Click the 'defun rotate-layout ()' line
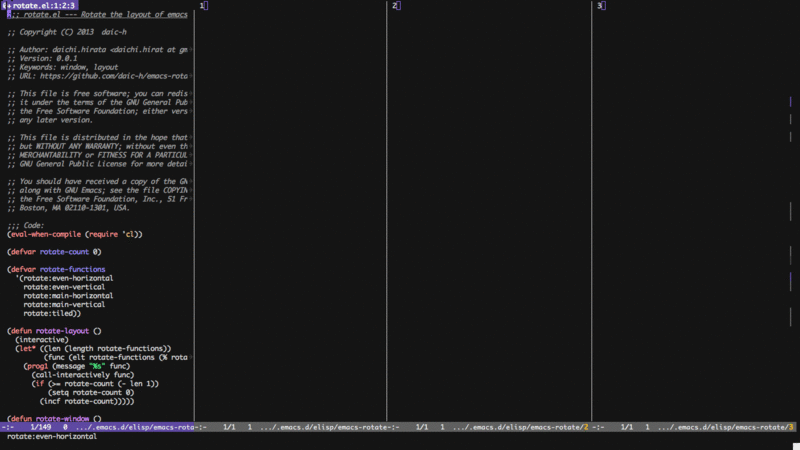This screenshot has width=800, height=450. click(54, 331)
